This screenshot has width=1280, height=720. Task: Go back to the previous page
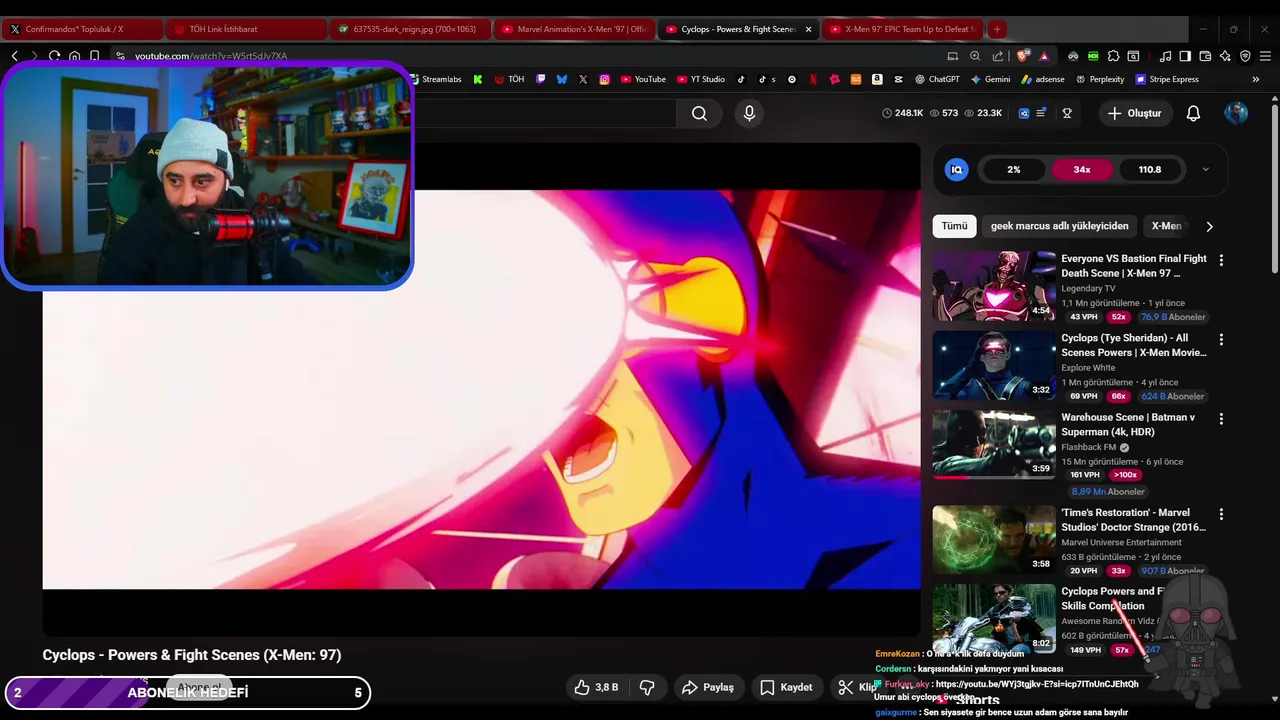click(14, 56)
